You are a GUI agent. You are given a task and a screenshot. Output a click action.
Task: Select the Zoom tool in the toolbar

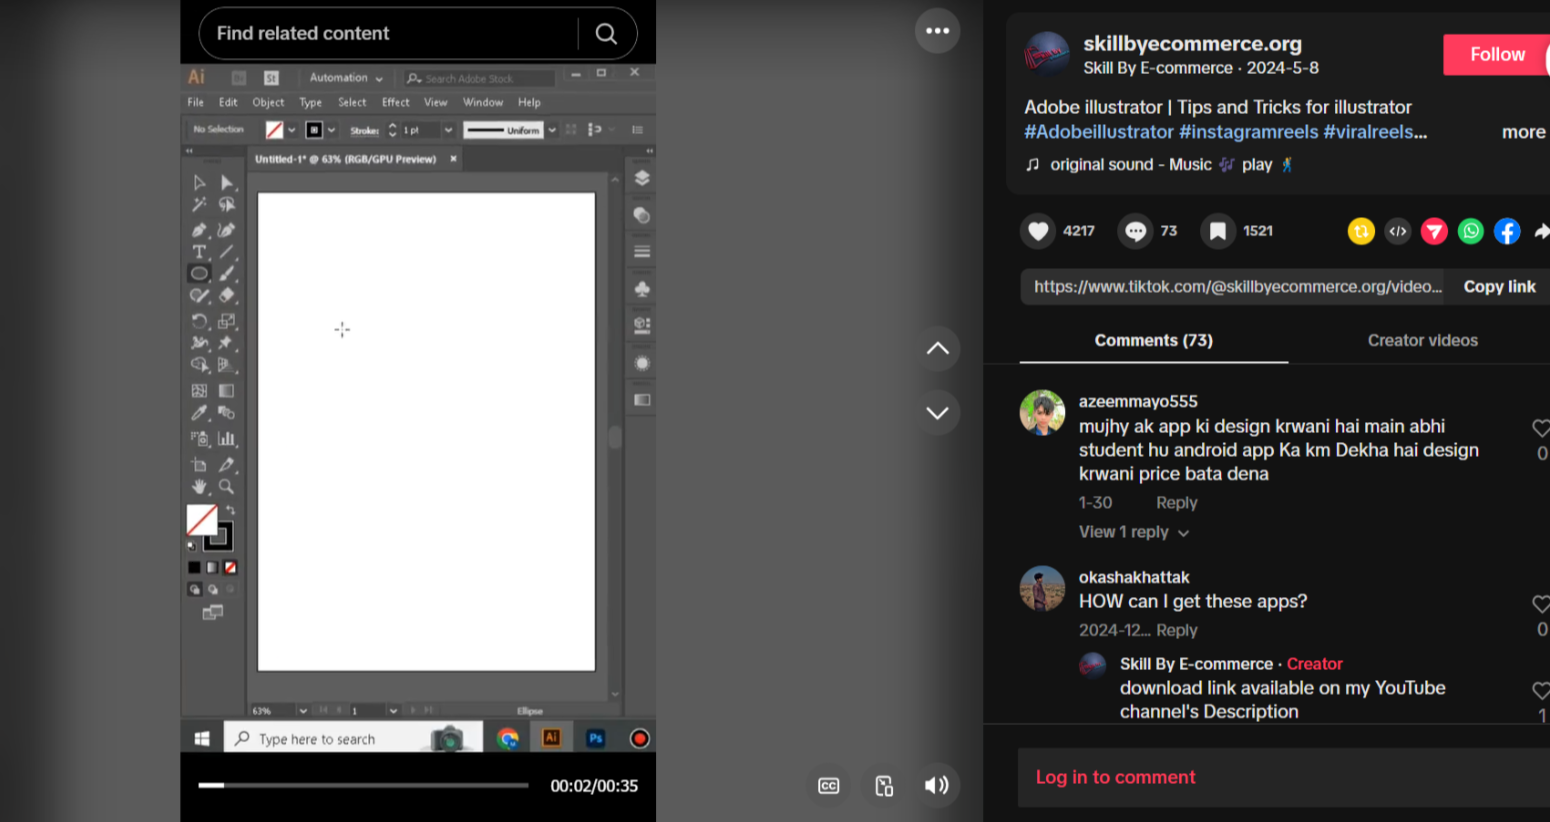(x=227, y=487)
